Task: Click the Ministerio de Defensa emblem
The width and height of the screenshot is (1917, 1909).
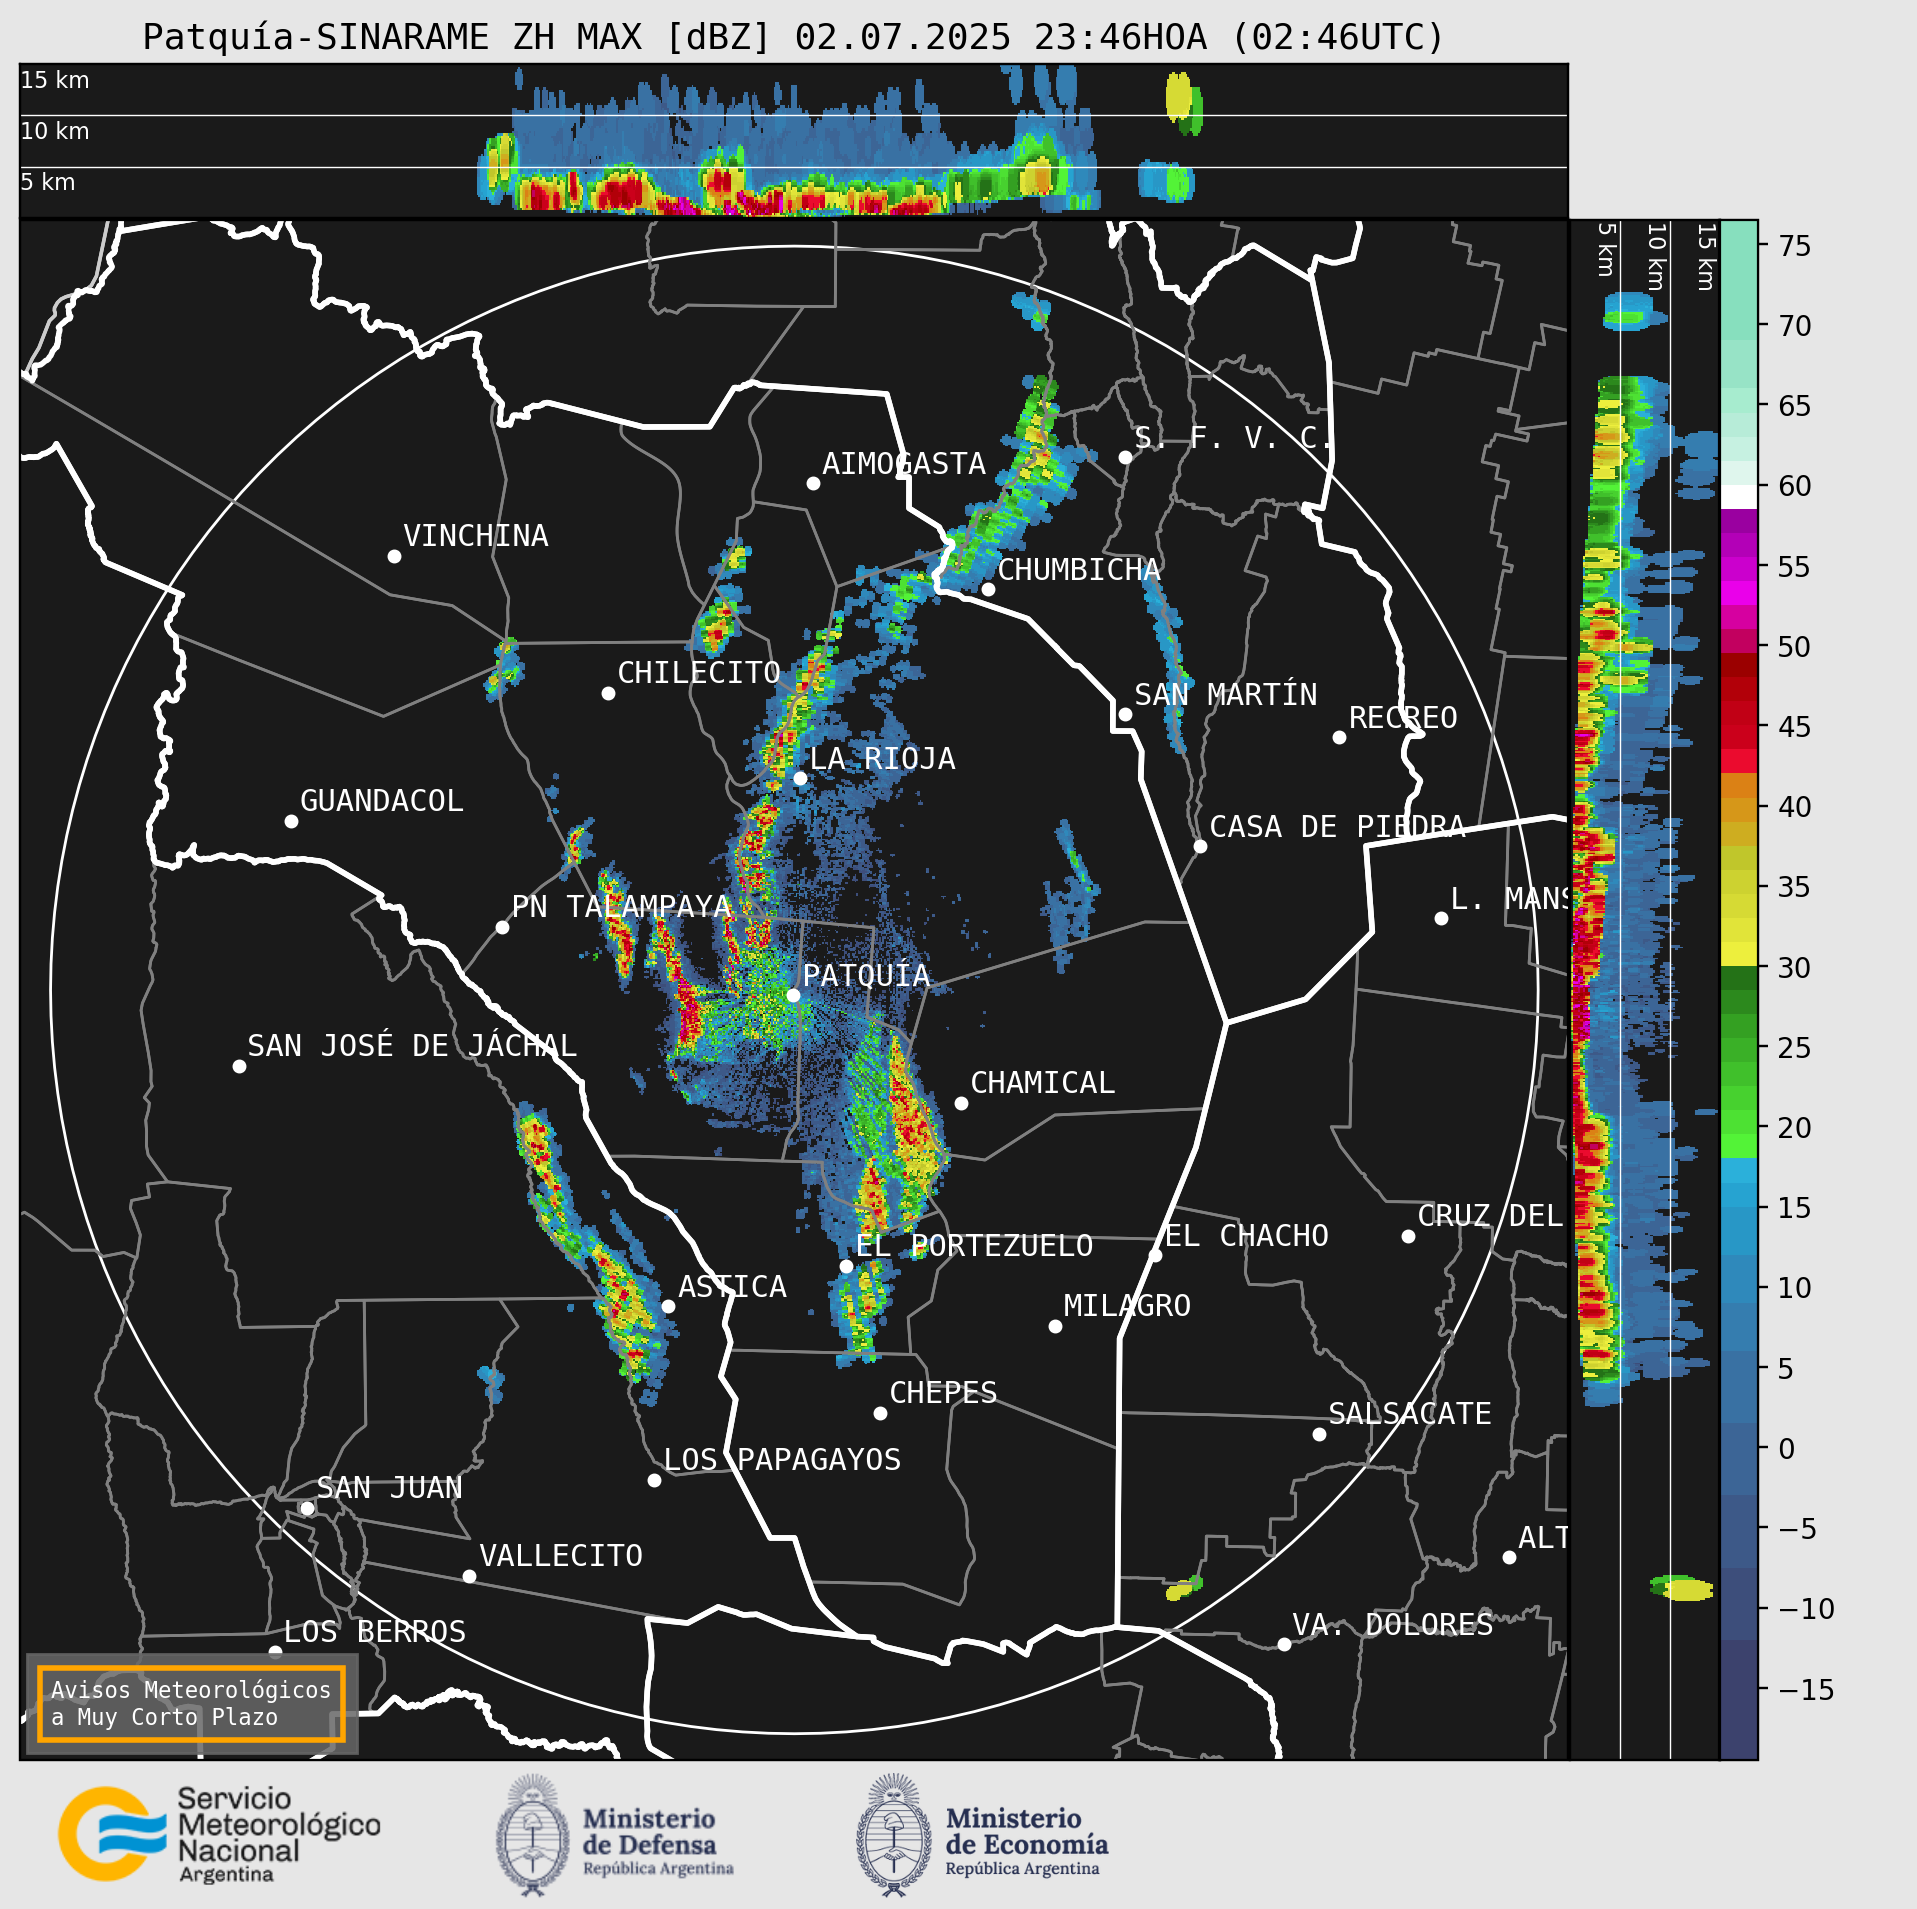Action: (533, 1836)
